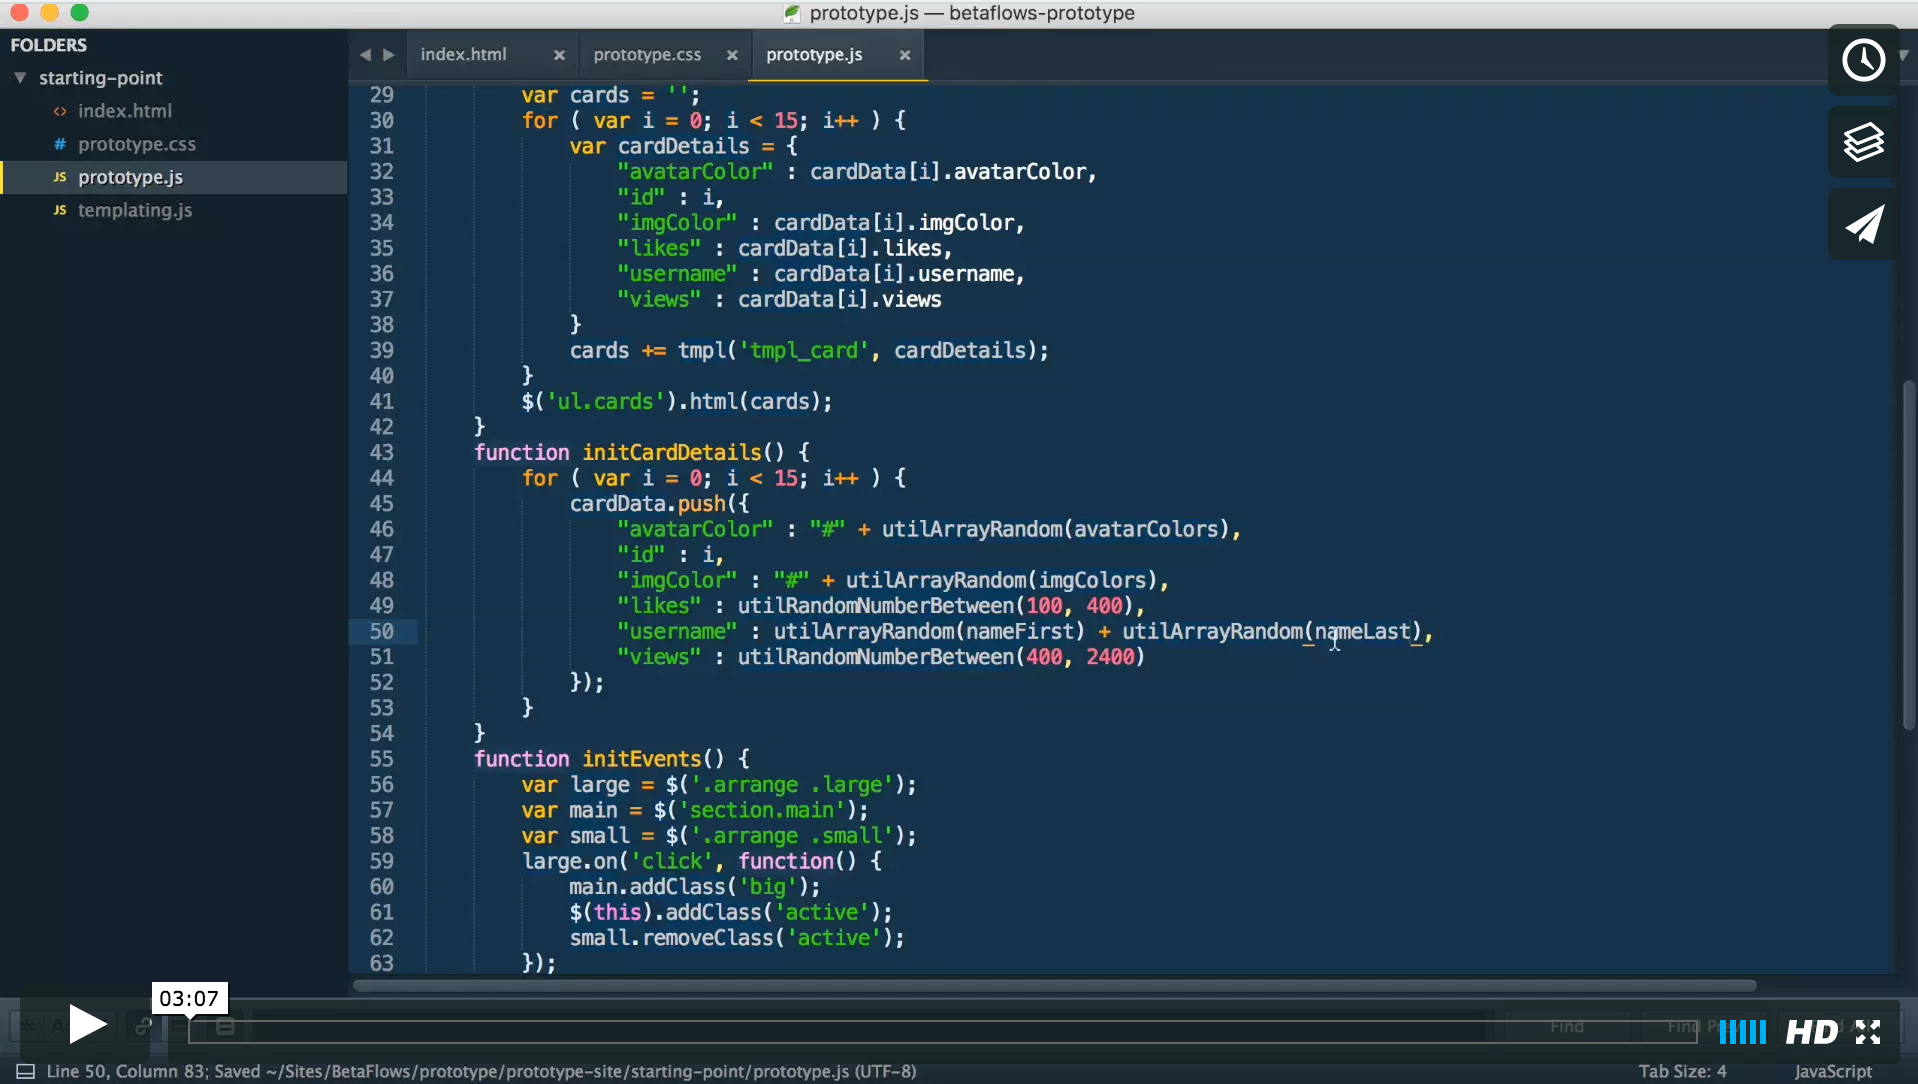
Task: Click the paper plane icon on the right sidebar
Action: [x=1864, y=224]
